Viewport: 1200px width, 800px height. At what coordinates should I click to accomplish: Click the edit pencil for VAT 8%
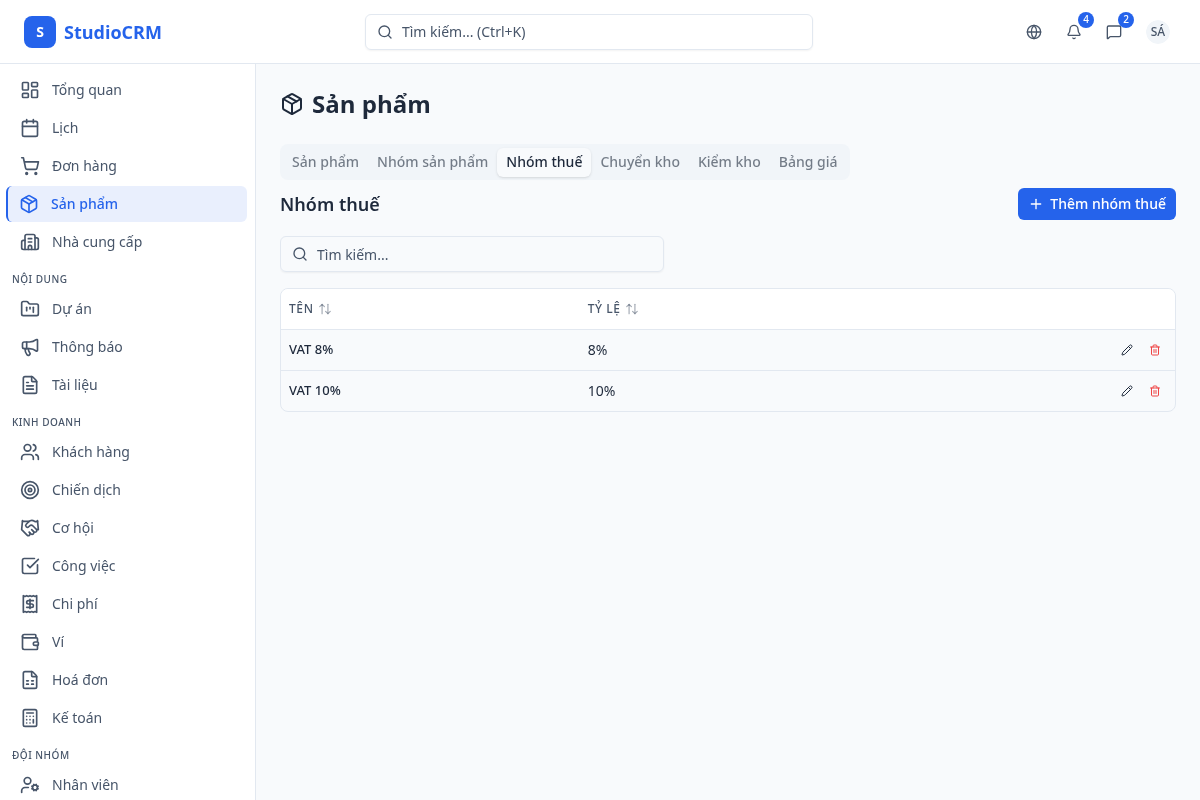coord(1127,350)
